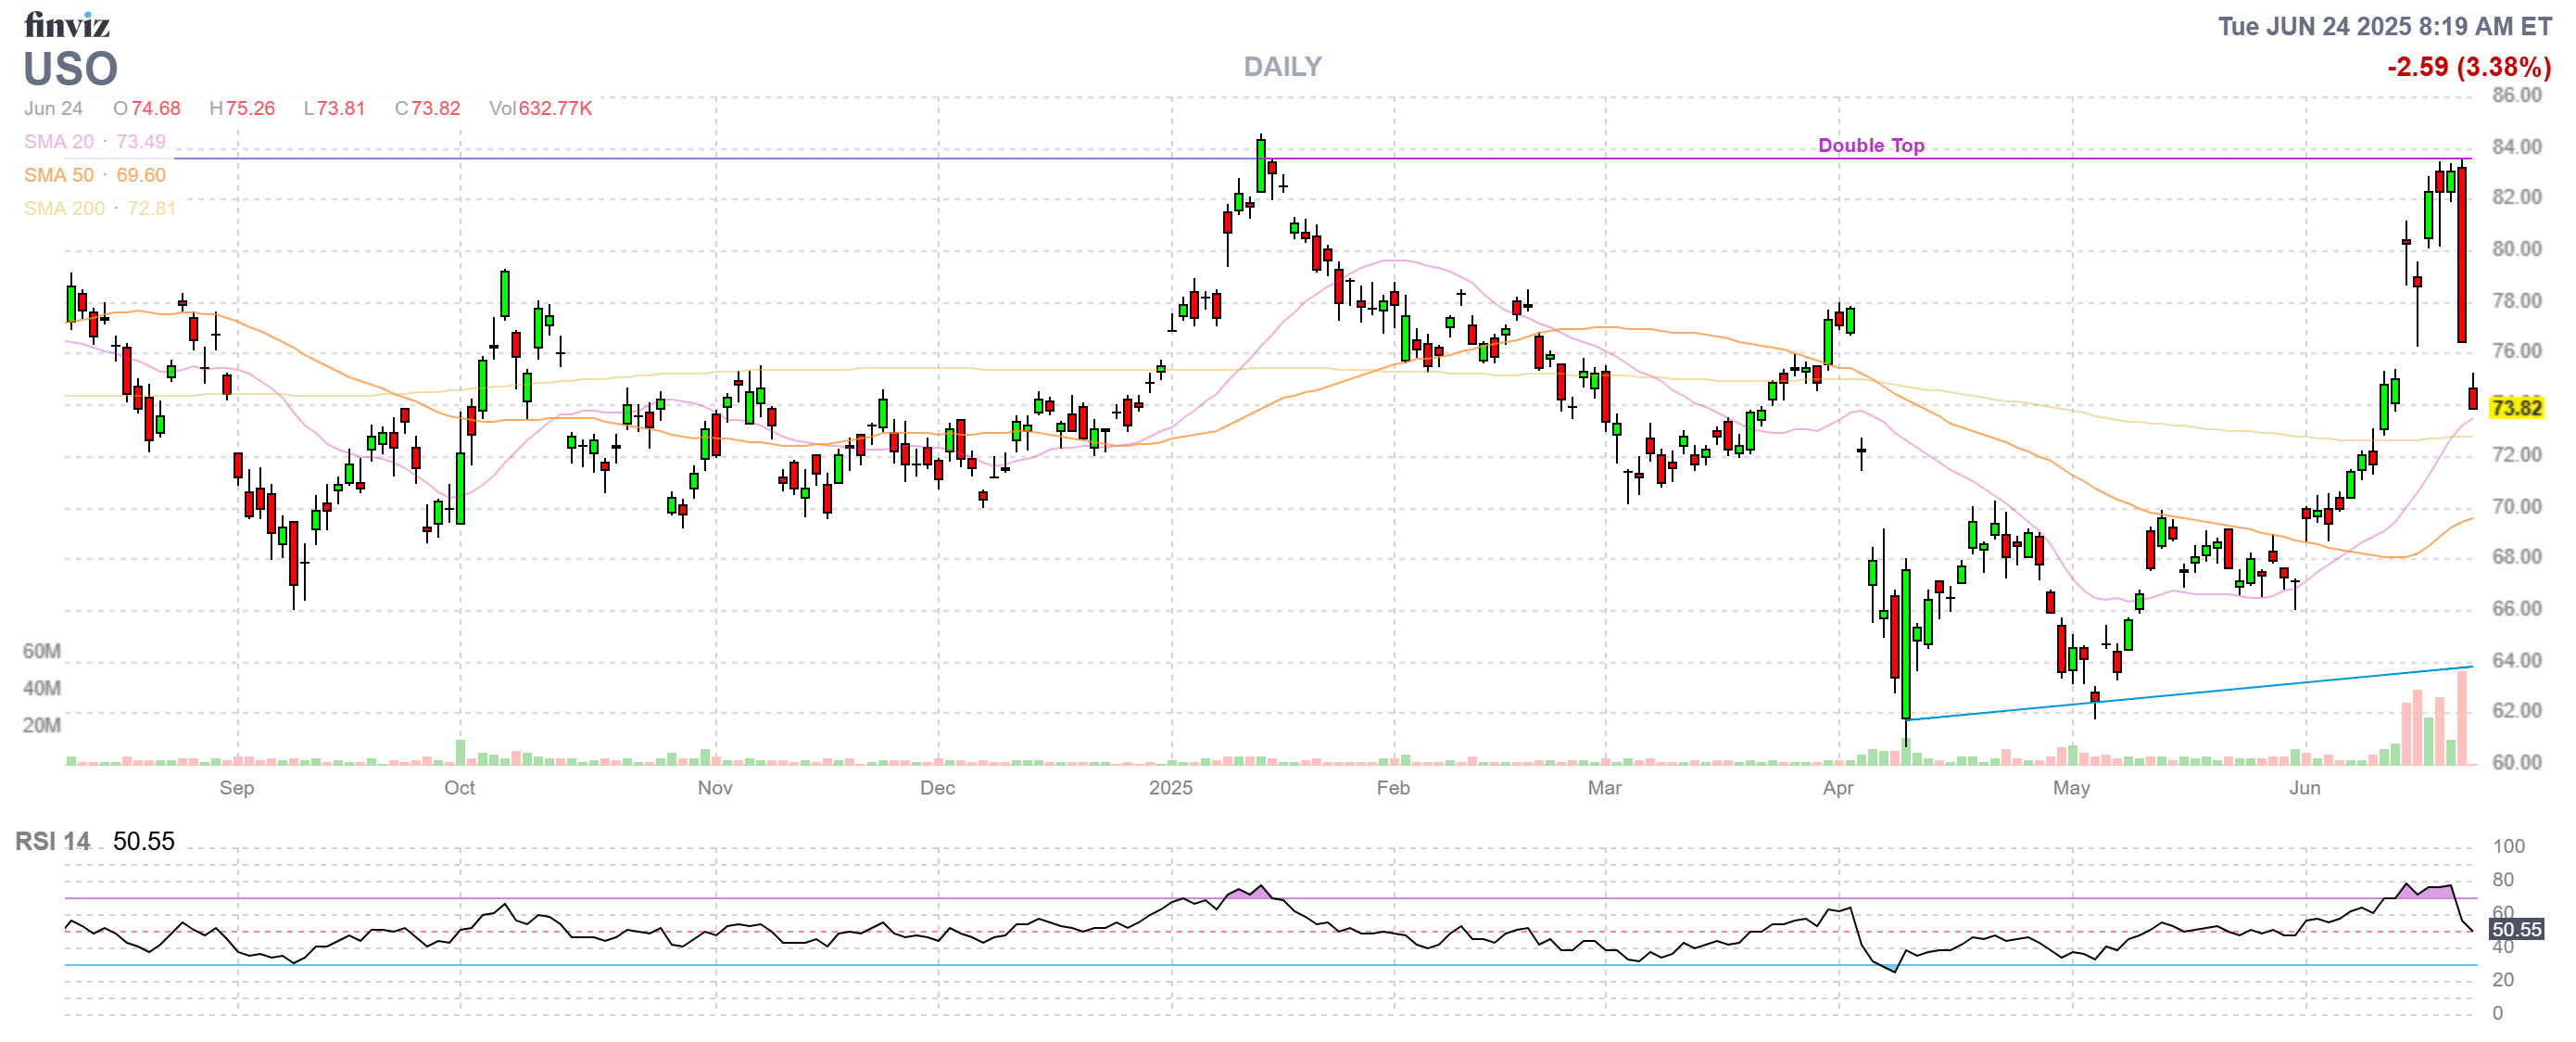Image resolution: width=2576 pixels, height=1042 pixels.
Task: Click the 2025 year marker on axis
Action: pos(1170,788)
